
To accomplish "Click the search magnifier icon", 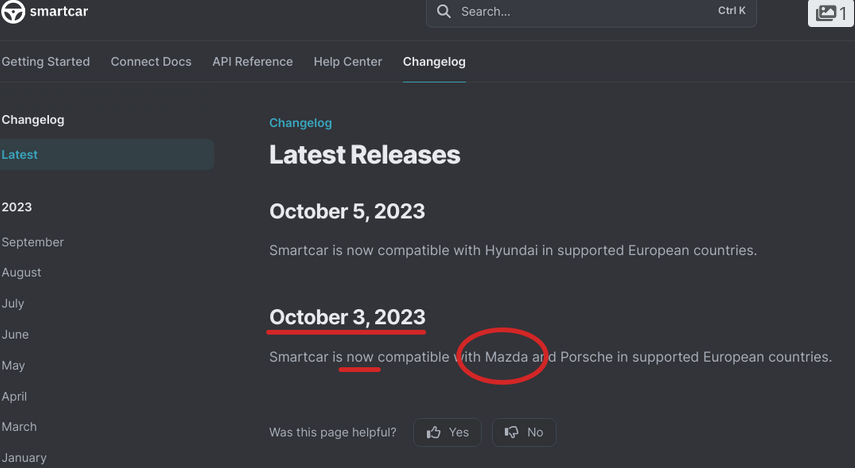I will pyautogui.click(x=443, y=12).
